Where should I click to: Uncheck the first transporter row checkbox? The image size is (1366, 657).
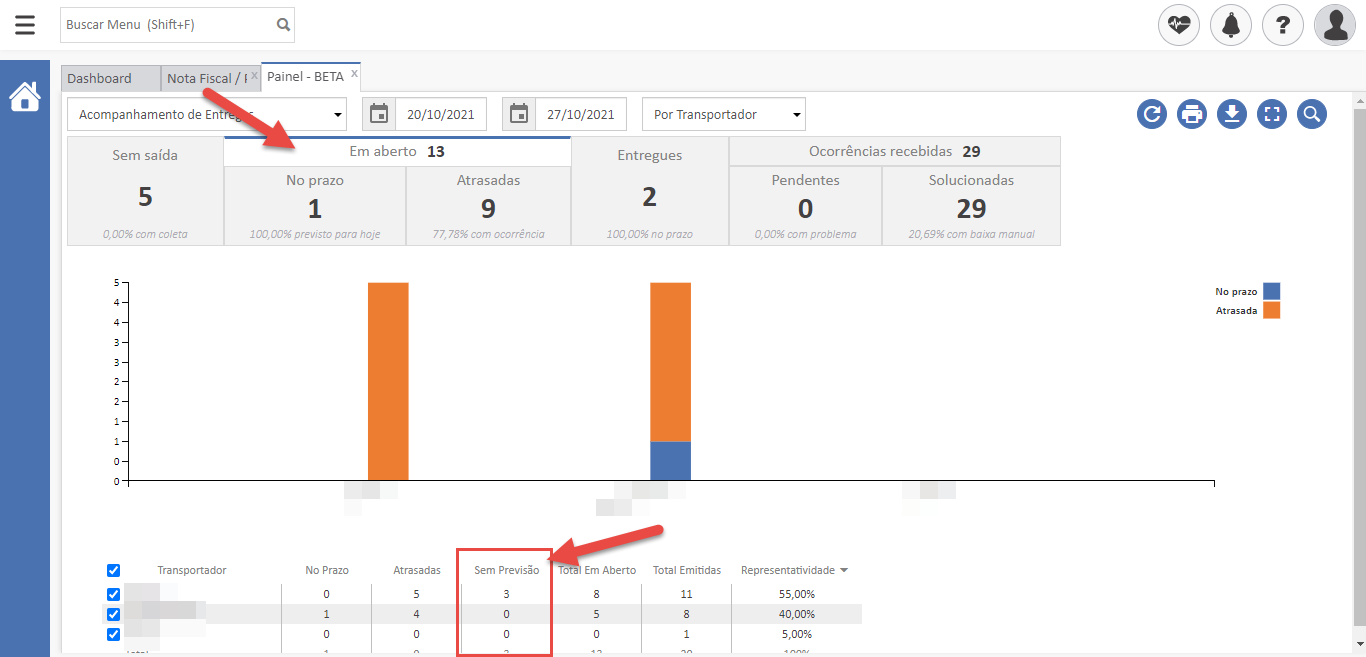point(113,594)
